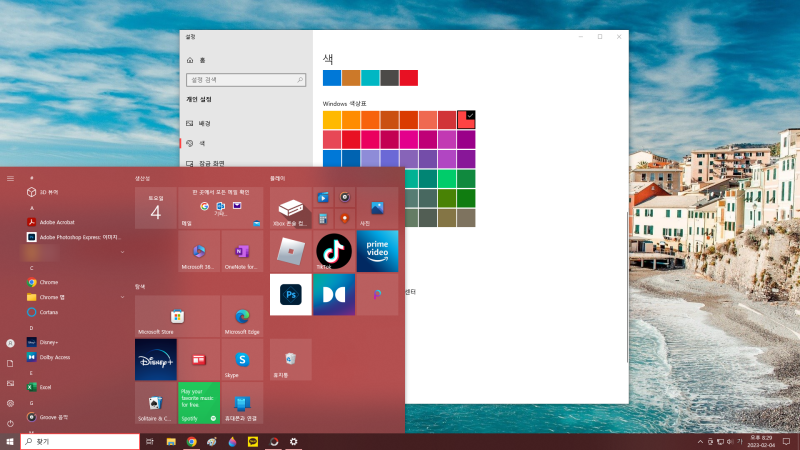Open KakaoTalk yellow icon on taskbar
The width and height of the screenshot is (800, 450).
[253, 441]
